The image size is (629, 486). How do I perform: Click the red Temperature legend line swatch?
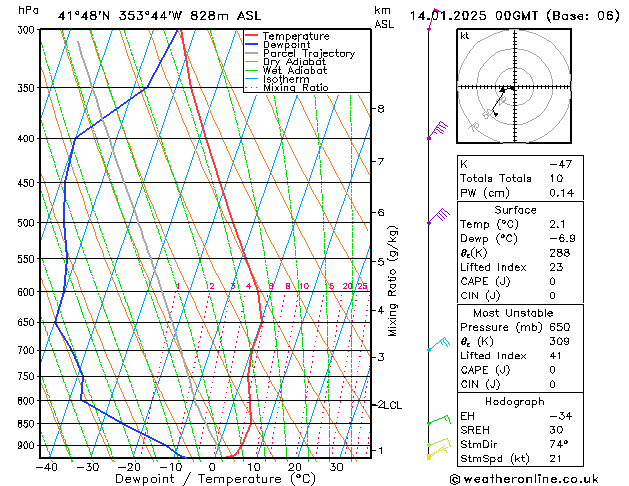[x=252, y=36]
